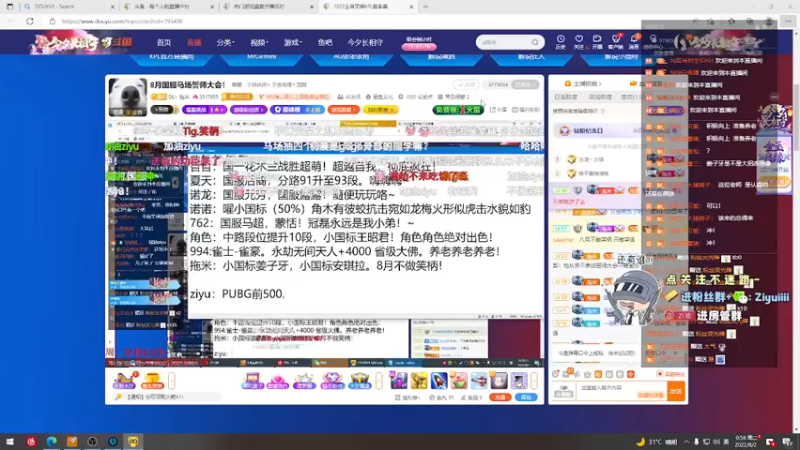800x450 pixels.
Task: Open the 主播投稿 panel link
Action: click(583, 83)
